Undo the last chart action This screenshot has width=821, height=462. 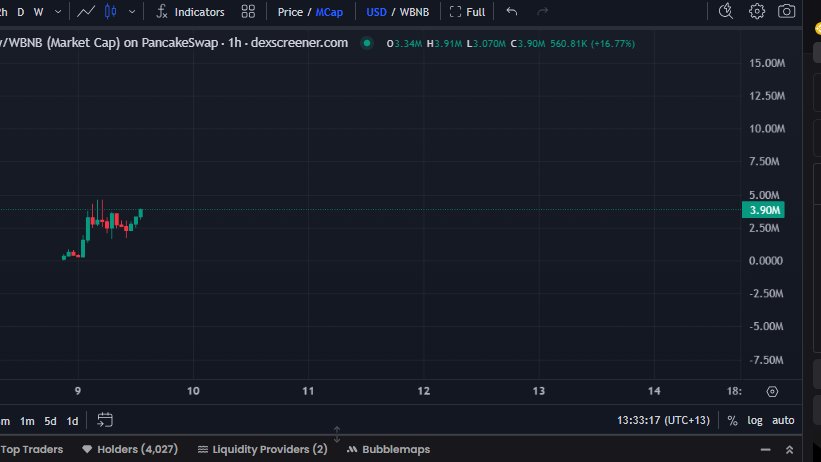coord(512,12)
